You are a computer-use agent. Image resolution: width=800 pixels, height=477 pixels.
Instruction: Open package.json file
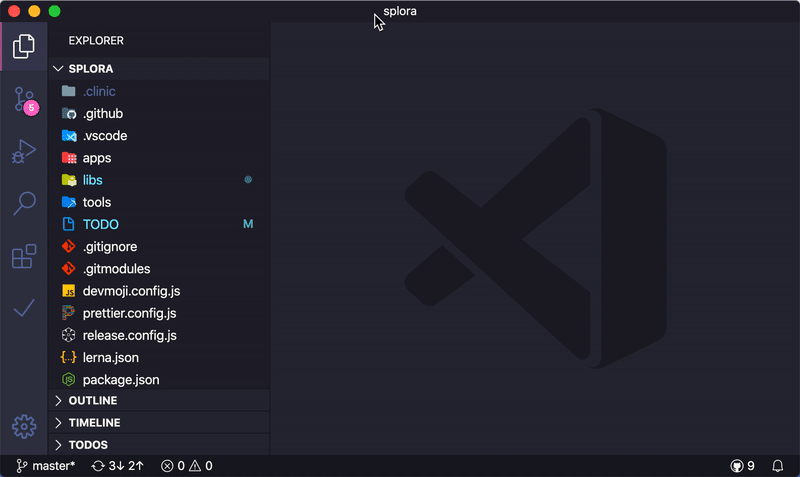click(x=159, y=380)
